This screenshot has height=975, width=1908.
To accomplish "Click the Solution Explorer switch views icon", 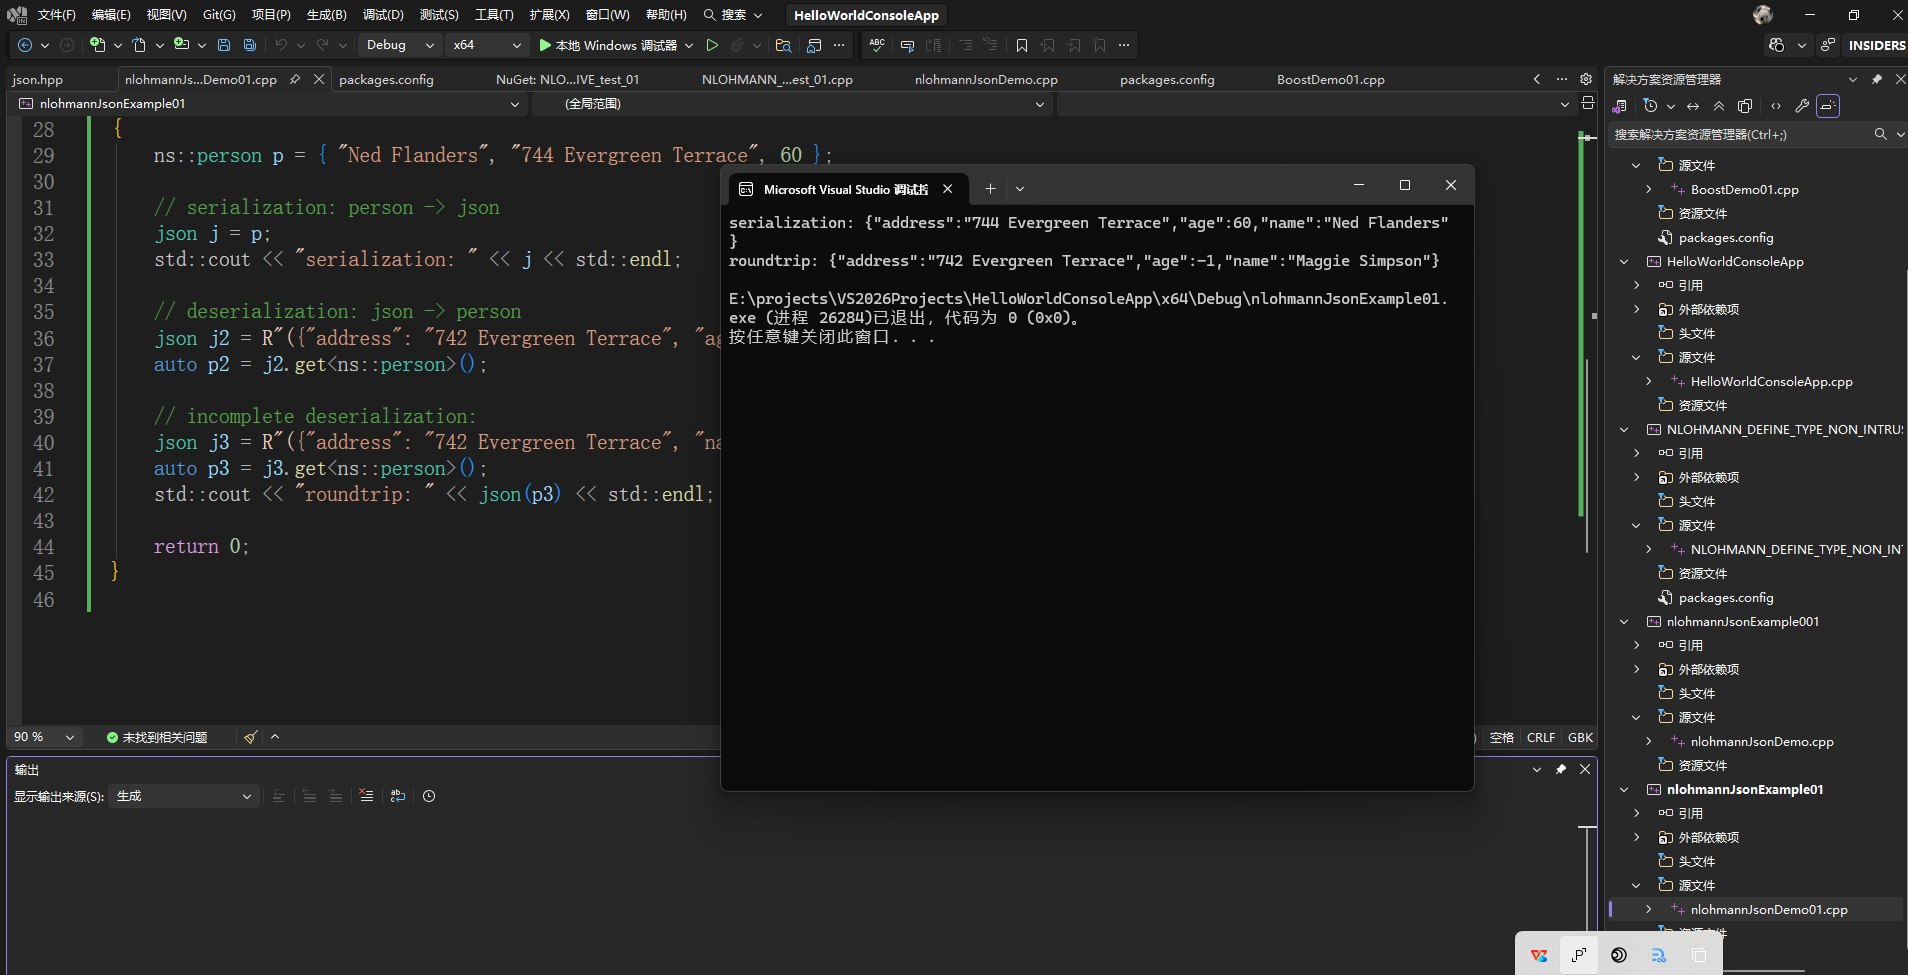I will pos(1620,106).
